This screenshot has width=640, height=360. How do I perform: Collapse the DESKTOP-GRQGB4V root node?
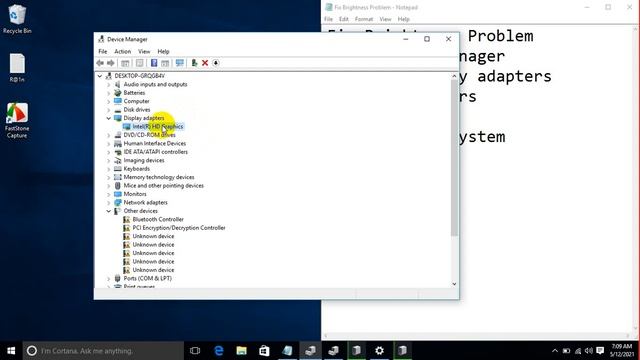(100, 76)
